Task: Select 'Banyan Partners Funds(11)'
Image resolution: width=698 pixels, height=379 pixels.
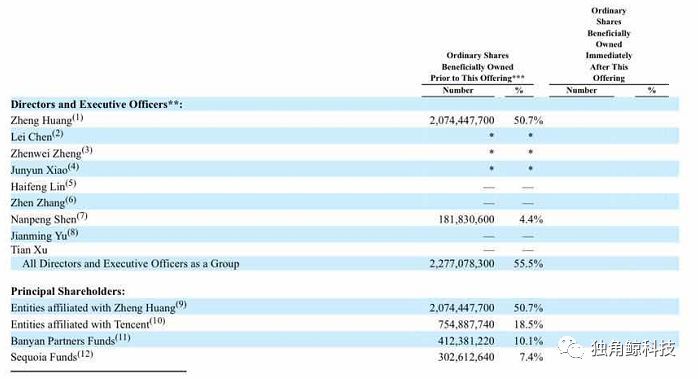Action: pos(70,340)
